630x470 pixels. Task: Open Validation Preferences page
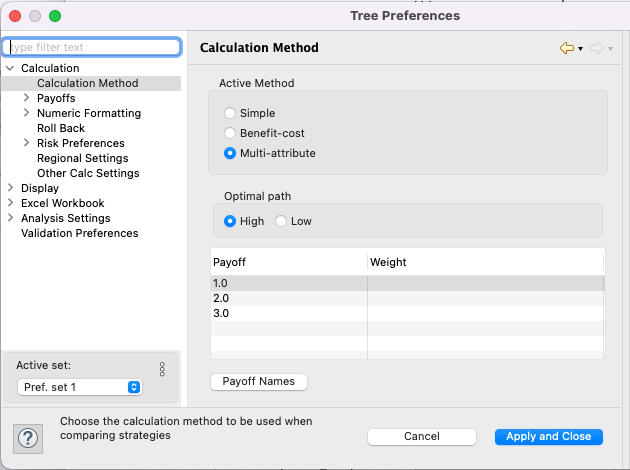click(x=79, y=233)
